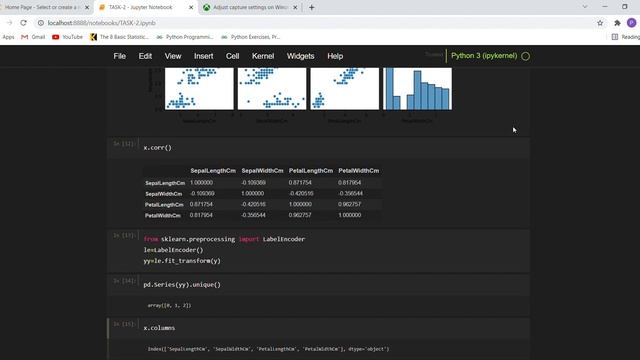Click the second scatter plot in output
640x360 pixels.
click(272, 89)
